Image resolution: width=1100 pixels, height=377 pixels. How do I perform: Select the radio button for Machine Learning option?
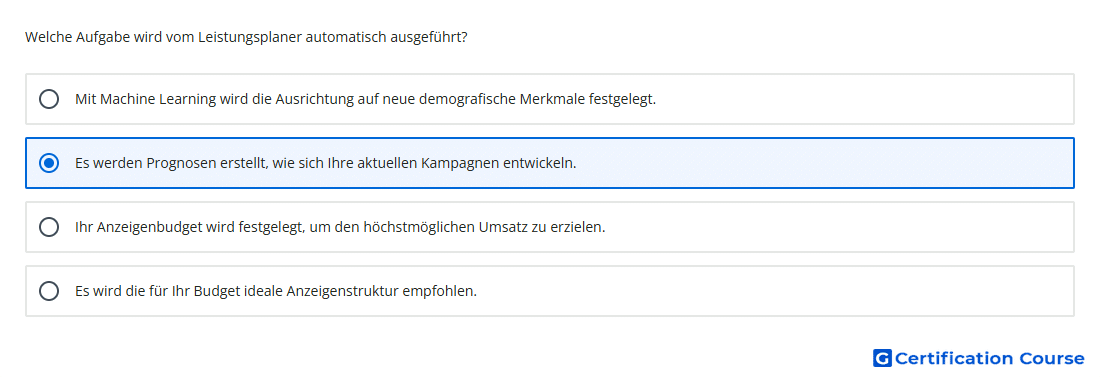tap(49, 99)
